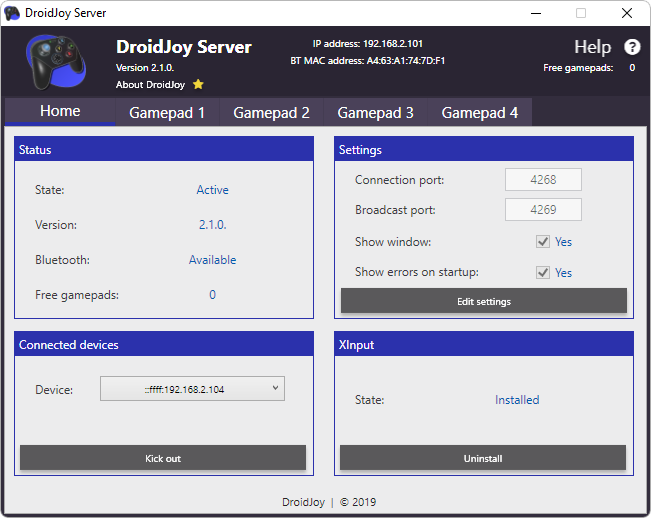Click the Free gamepads value in Status
The width and height of the screenshot is (651, 518).
212,295
